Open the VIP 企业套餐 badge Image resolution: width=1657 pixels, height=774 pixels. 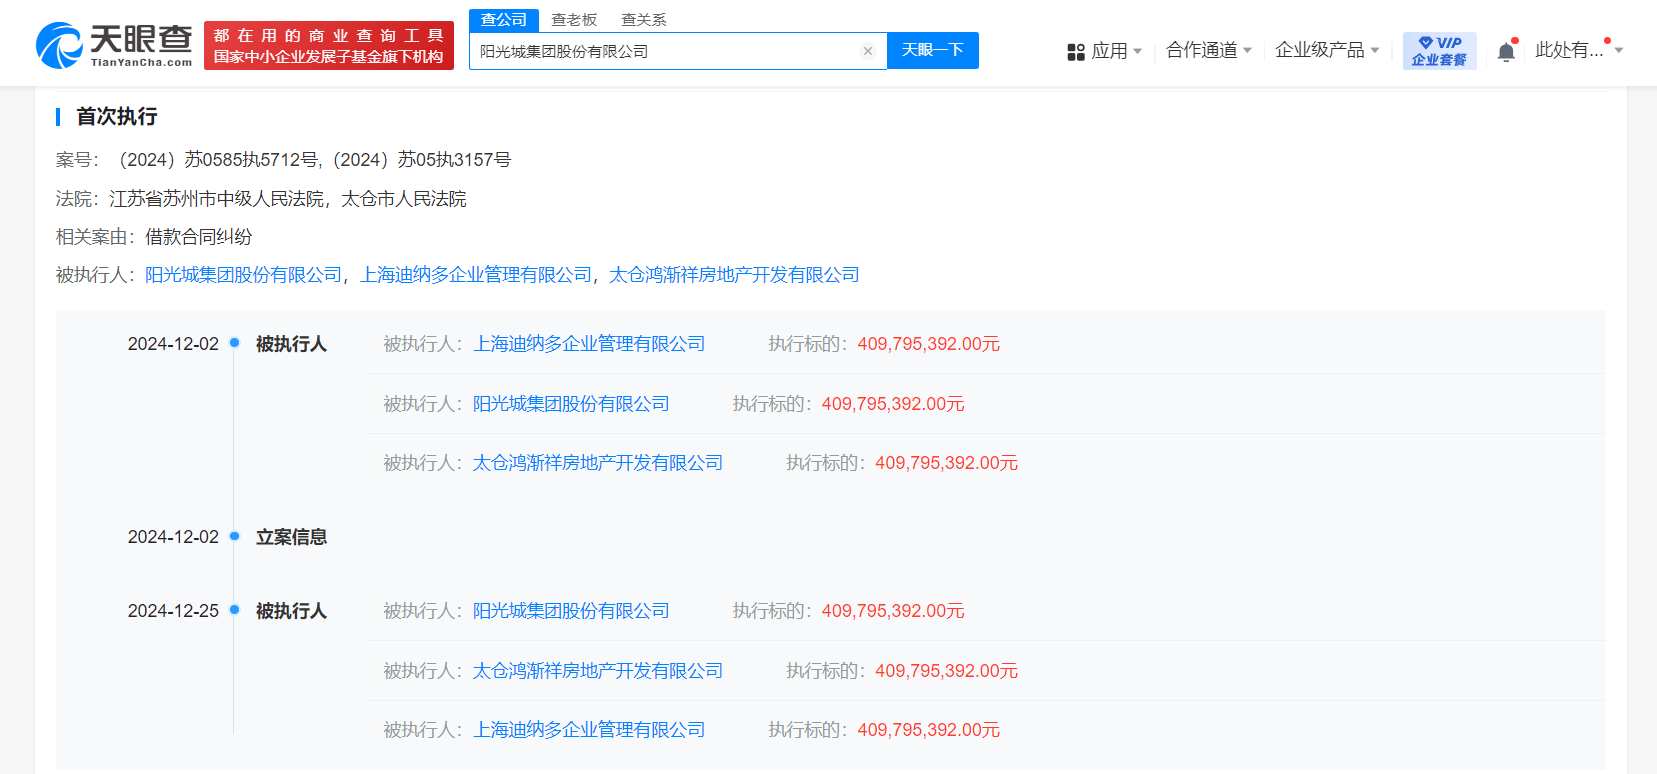coord(1439,51)
